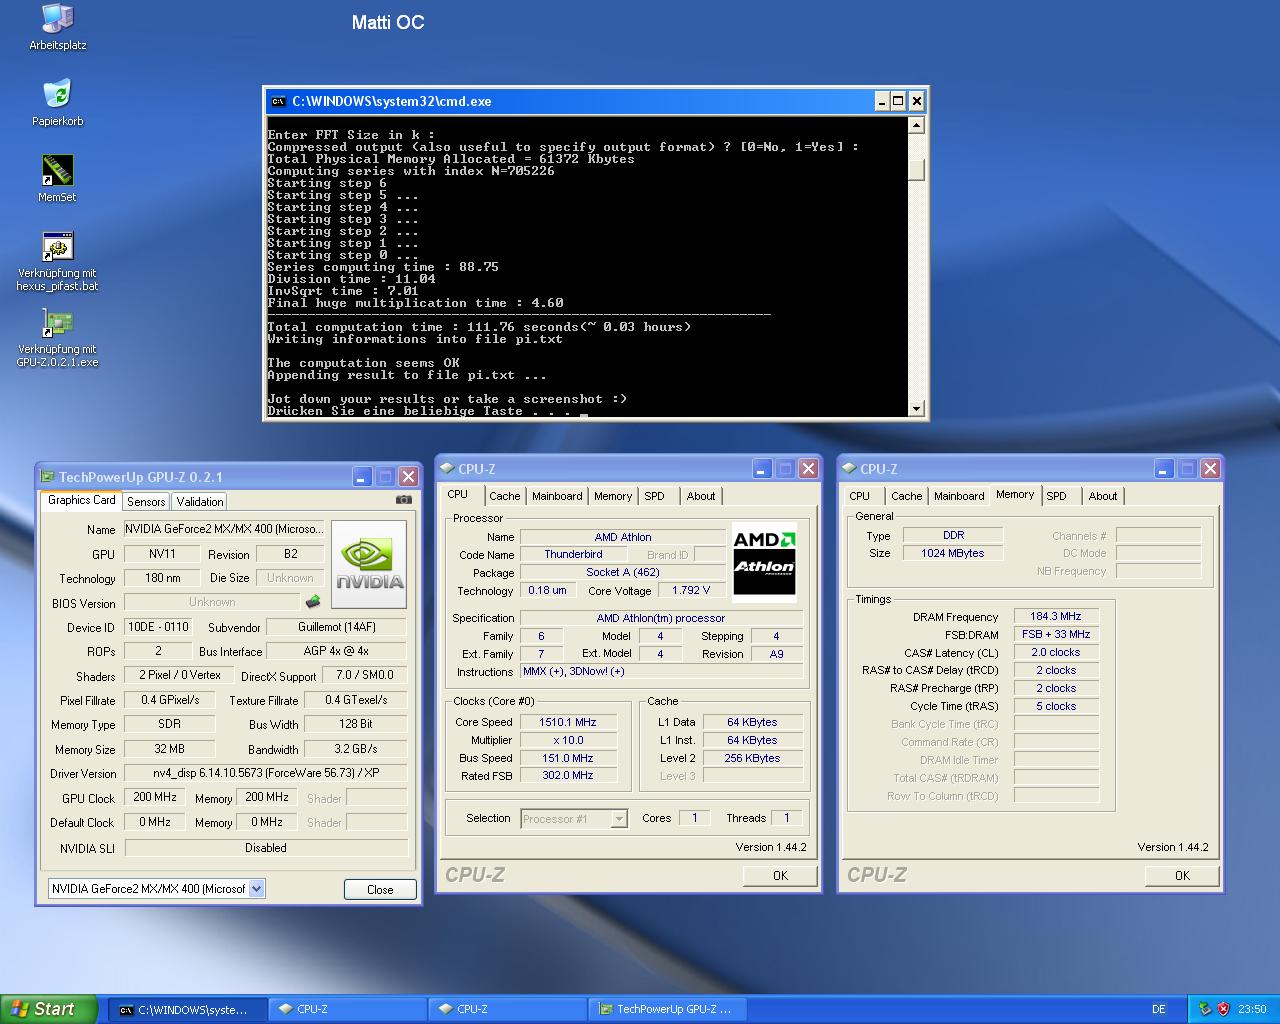Click the CPU Specification field

pos(660,618)
